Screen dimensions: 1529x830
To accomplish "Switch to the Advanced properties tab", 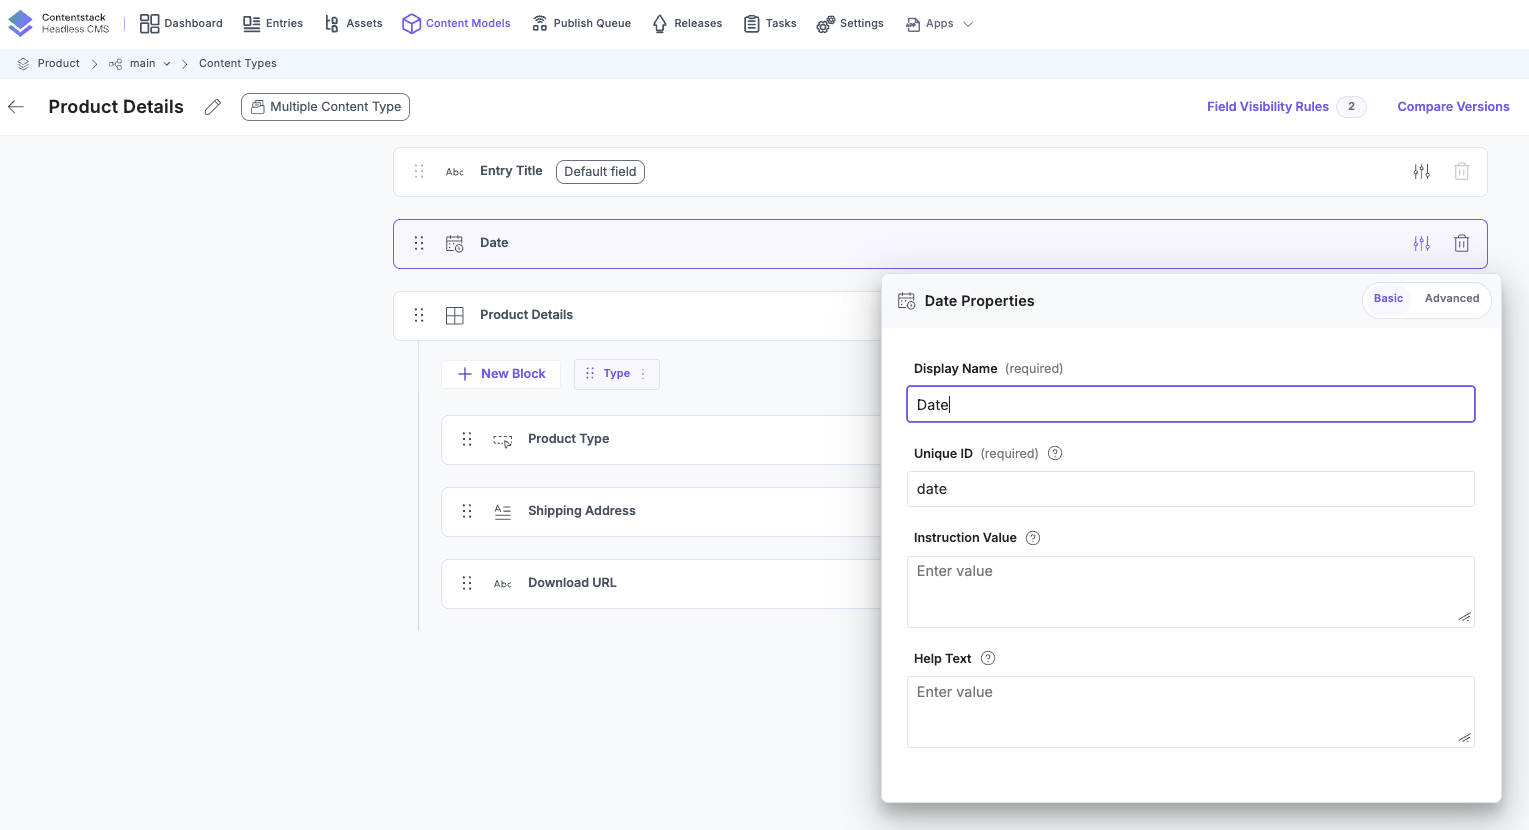I will pyautogui.click(x=1451, y=299).
